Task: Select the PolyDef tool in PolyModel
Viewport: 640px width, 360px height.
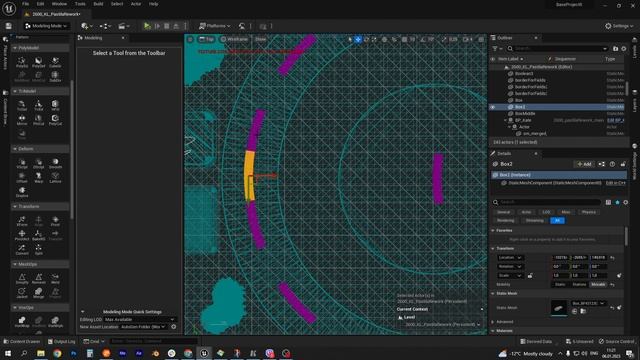Action: click(x=39, y=62)
